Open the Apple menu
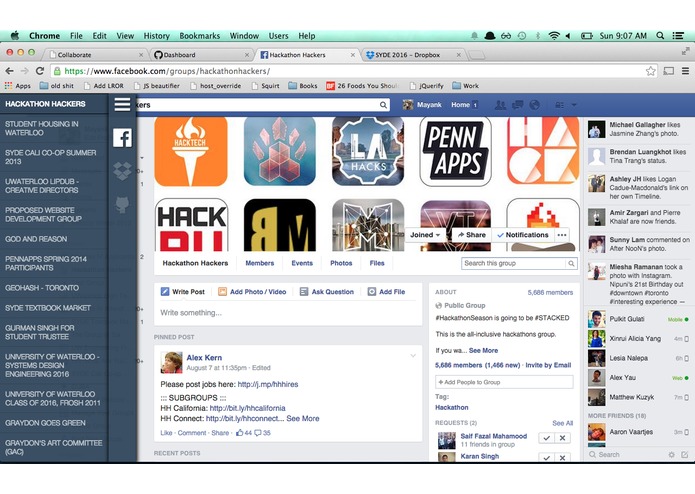The width and height of the screenshot is (695, 494). (15, 35)
